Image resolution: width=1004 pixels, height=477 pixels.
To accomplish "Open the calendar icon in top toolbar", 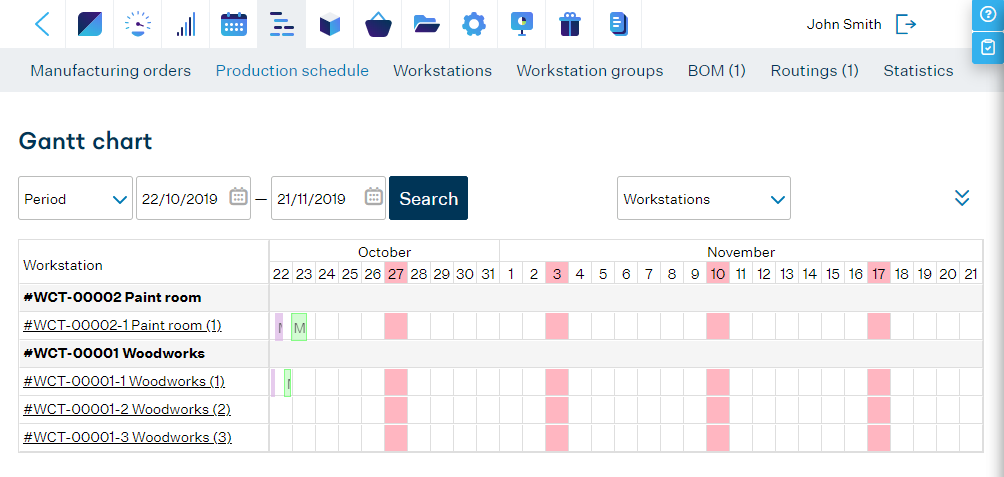I will [x=234, y=24].
